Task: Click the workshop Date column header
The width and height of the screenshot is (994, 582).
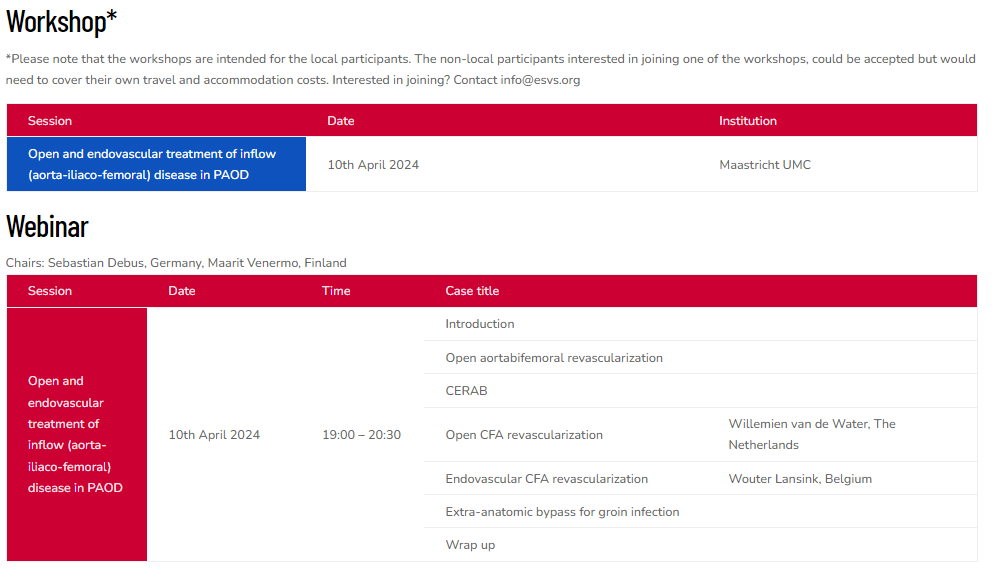Action: [x=341, y=121]
